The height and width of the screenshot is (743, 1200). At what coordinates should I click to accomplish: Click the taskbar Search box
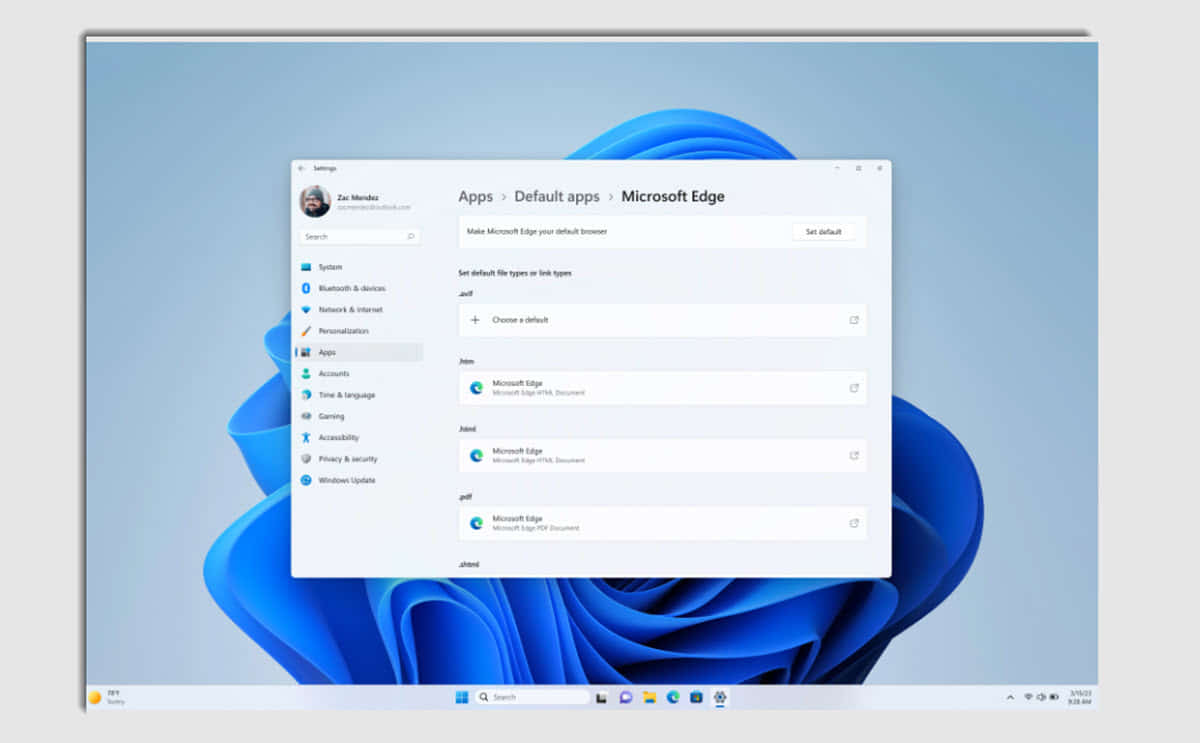click(532, 697)
